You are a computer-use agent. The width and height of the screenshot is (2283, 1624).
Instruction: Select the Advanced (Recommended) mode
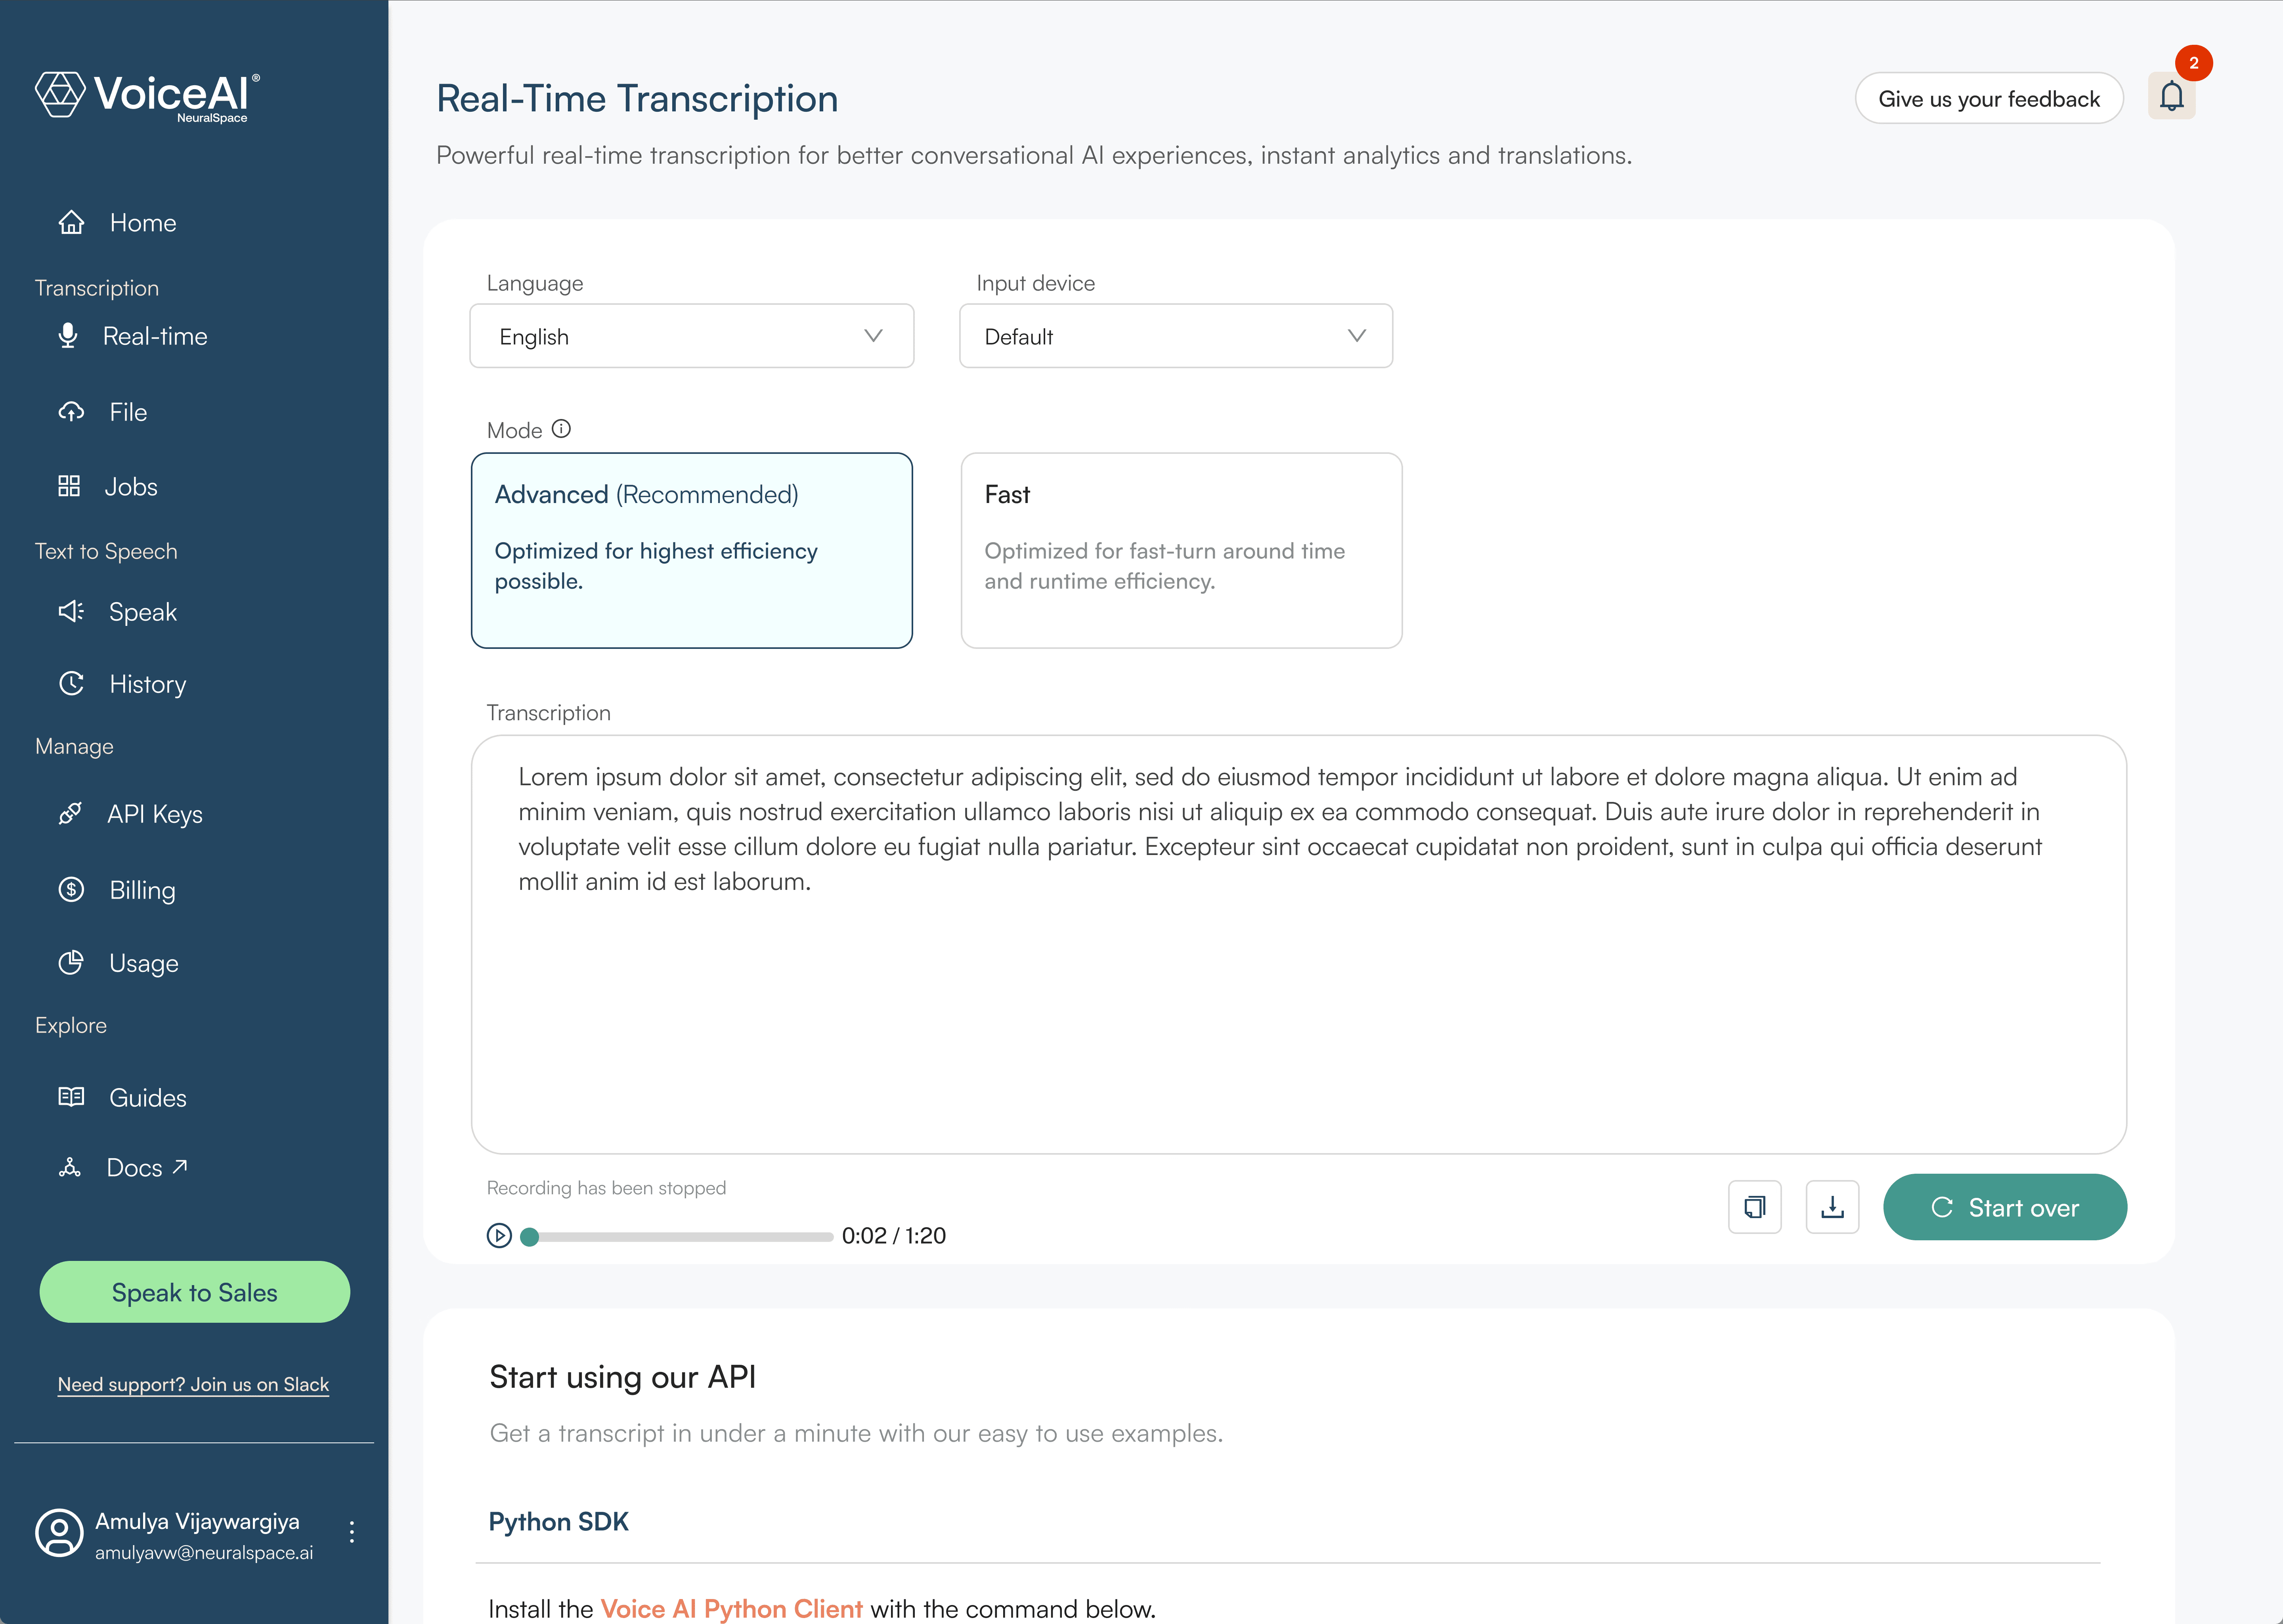[691, 550]
